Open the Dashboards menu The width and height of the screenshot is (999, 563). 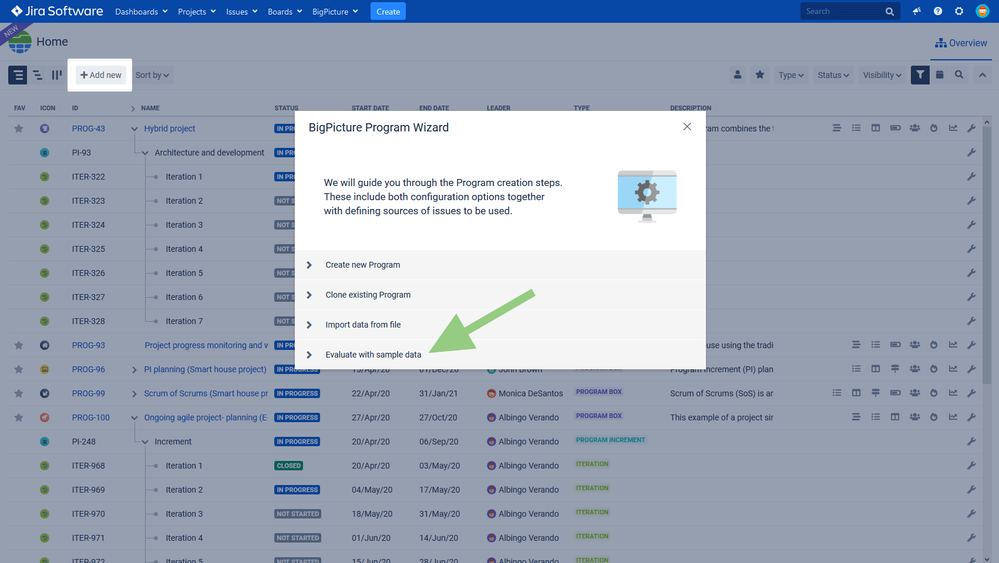click(x=141, y=11)
